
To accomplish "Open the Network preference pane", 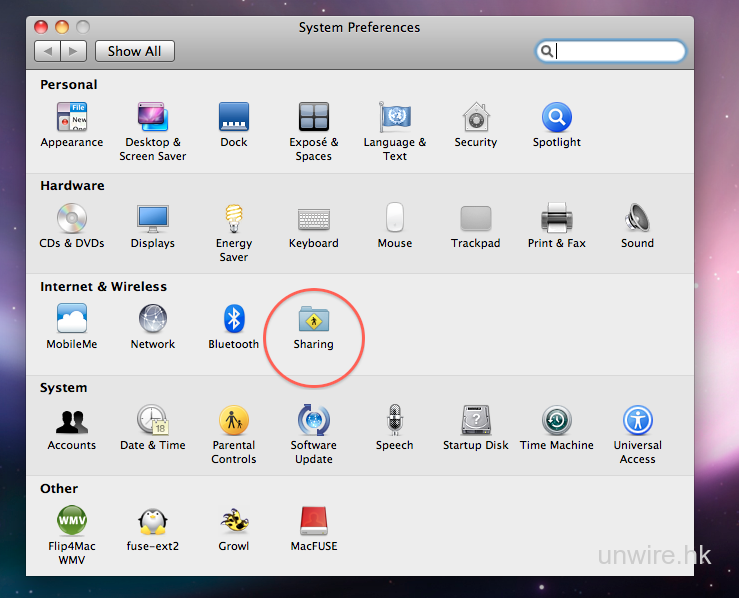I will pyautogui.click(x=152, y=320).
